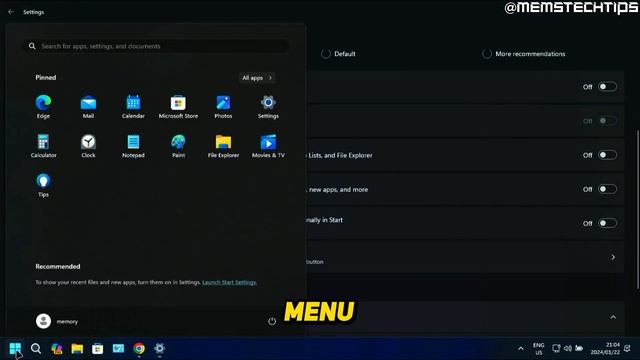The image size is (640, 360).
Task: Open Settings pinned app icon
Action: [x=268, y=106]
